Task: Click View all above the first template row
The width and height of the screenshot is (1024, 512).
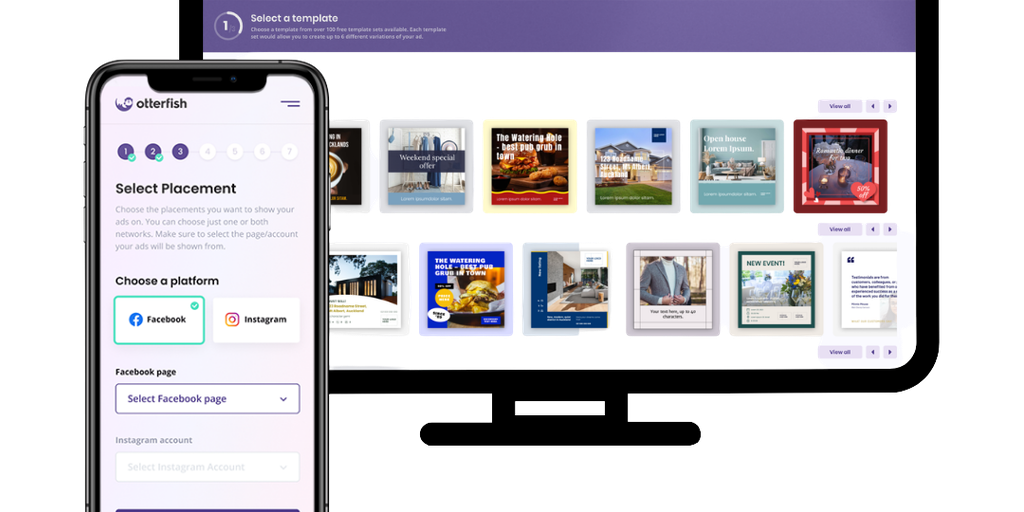Action: click(838, 106)
